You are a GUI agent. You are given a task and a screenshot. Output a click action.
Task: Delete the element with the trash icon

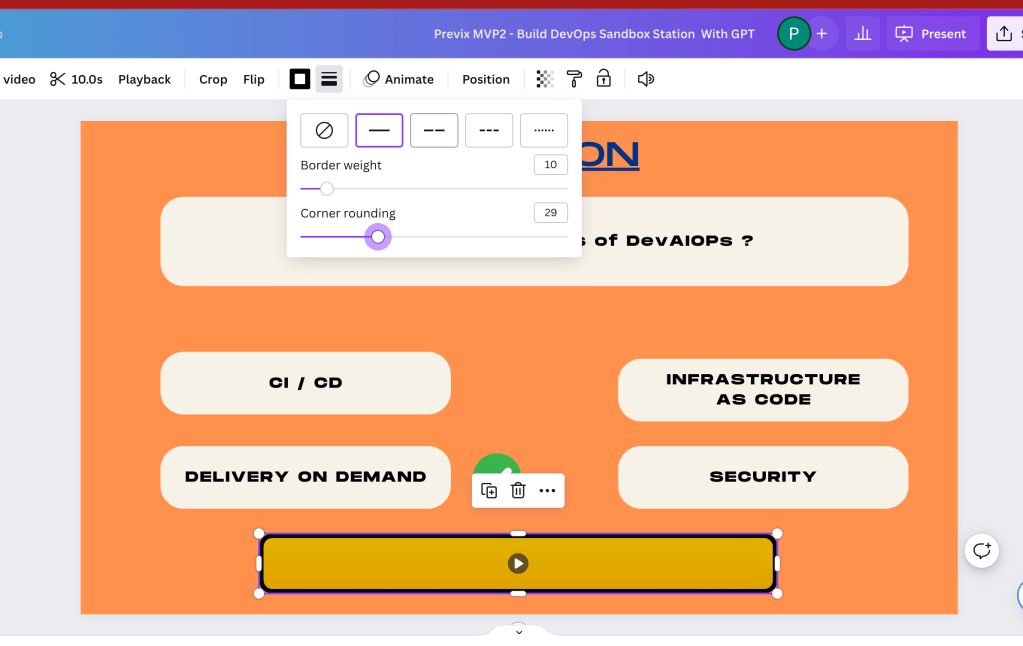tap(518, 490)
